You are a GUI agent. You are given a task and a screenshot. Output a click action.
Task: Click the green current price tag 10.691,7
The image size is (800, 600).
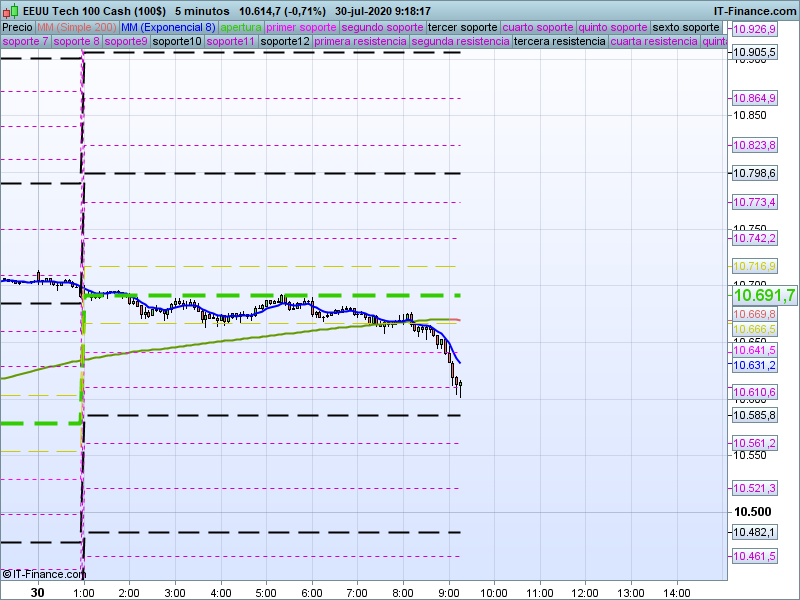[x=764, y=296]
